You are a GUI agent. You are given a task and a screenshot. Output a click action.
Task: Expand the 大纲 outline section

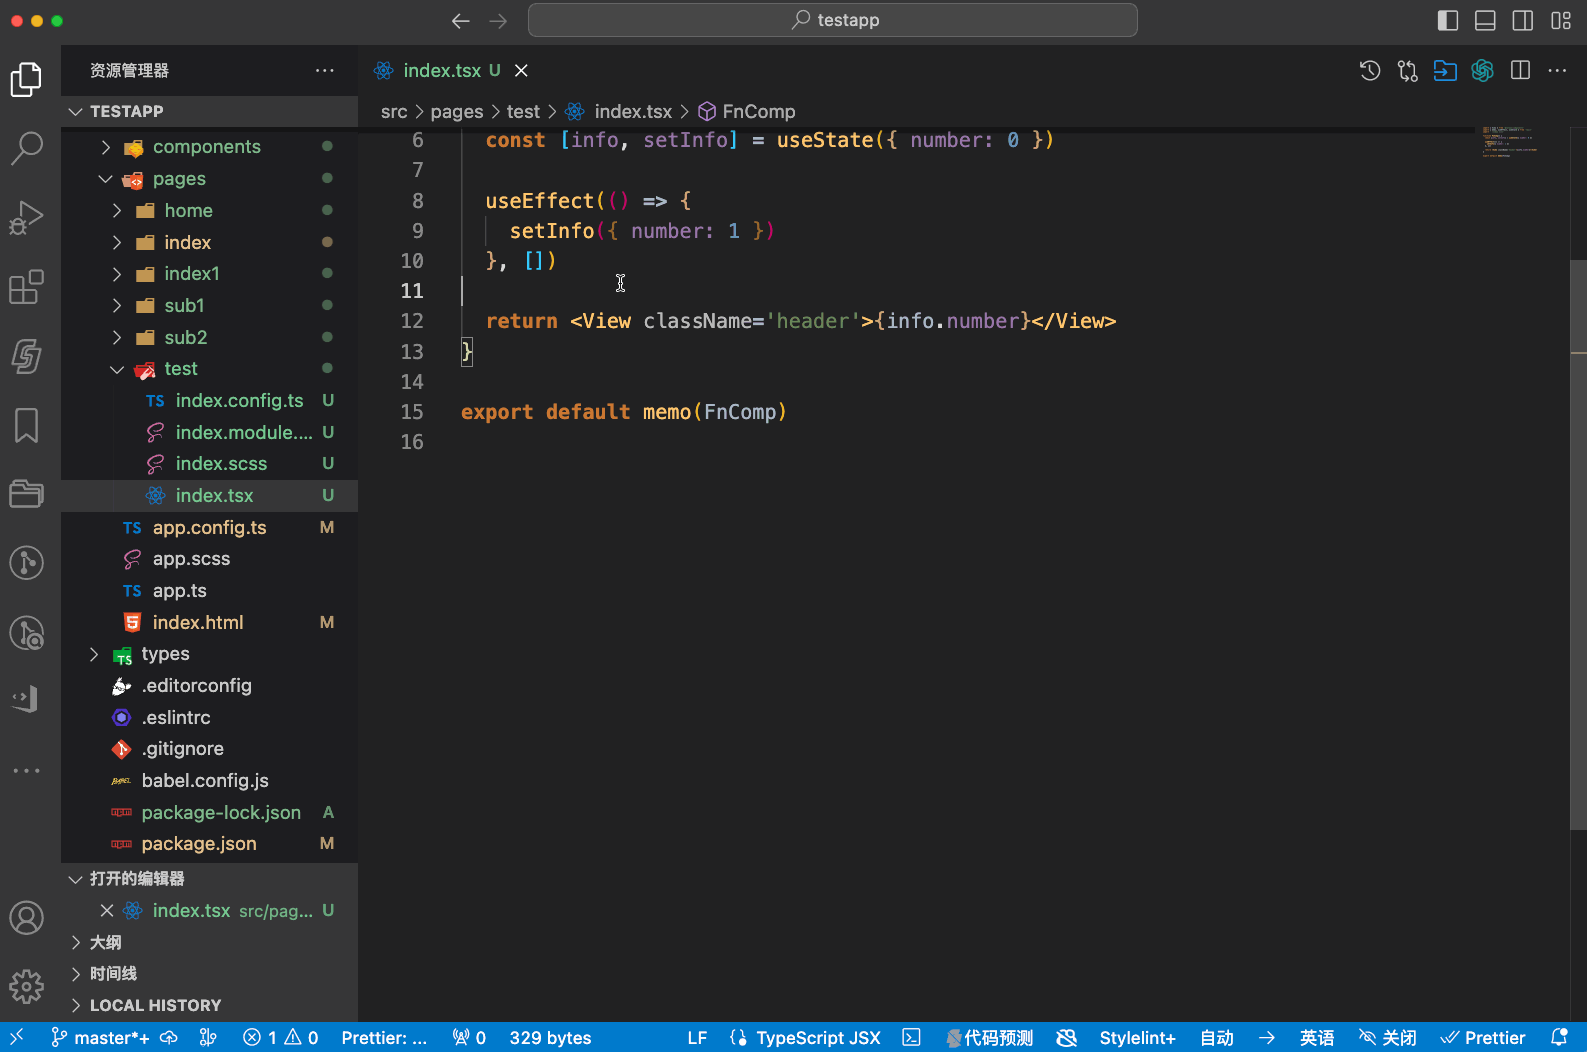[x=210, y=942]
